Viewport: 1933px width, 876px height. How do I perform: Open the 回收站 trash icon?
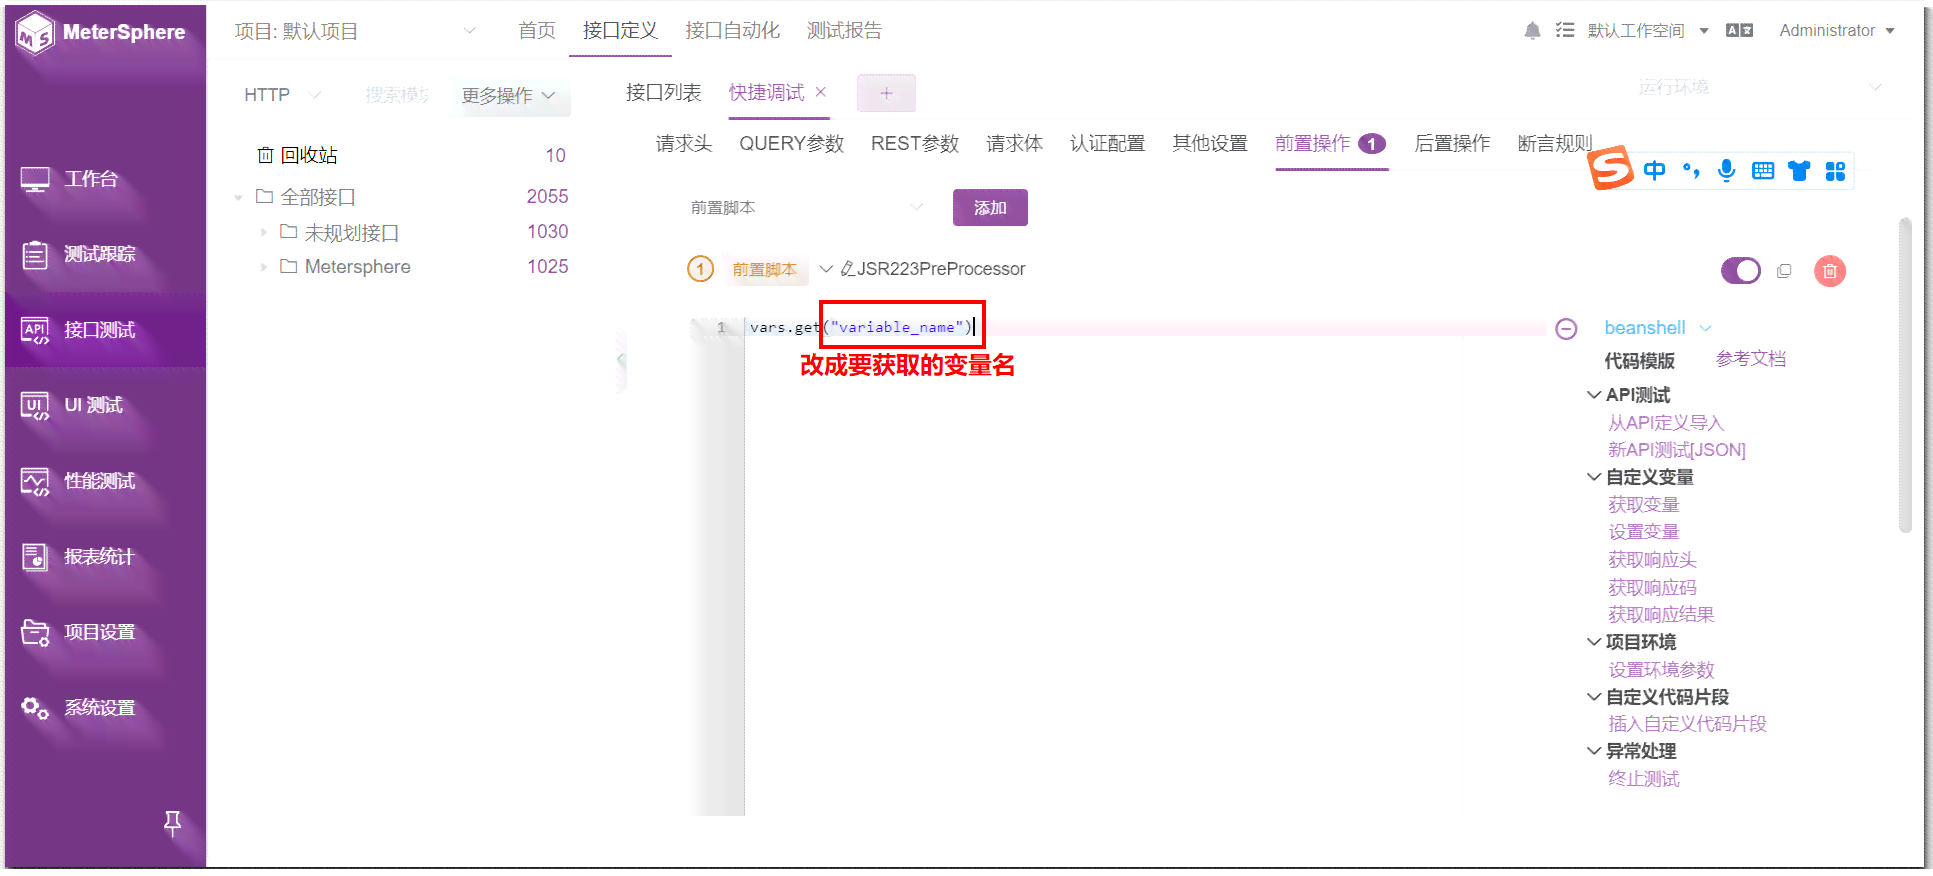point(265,155)
